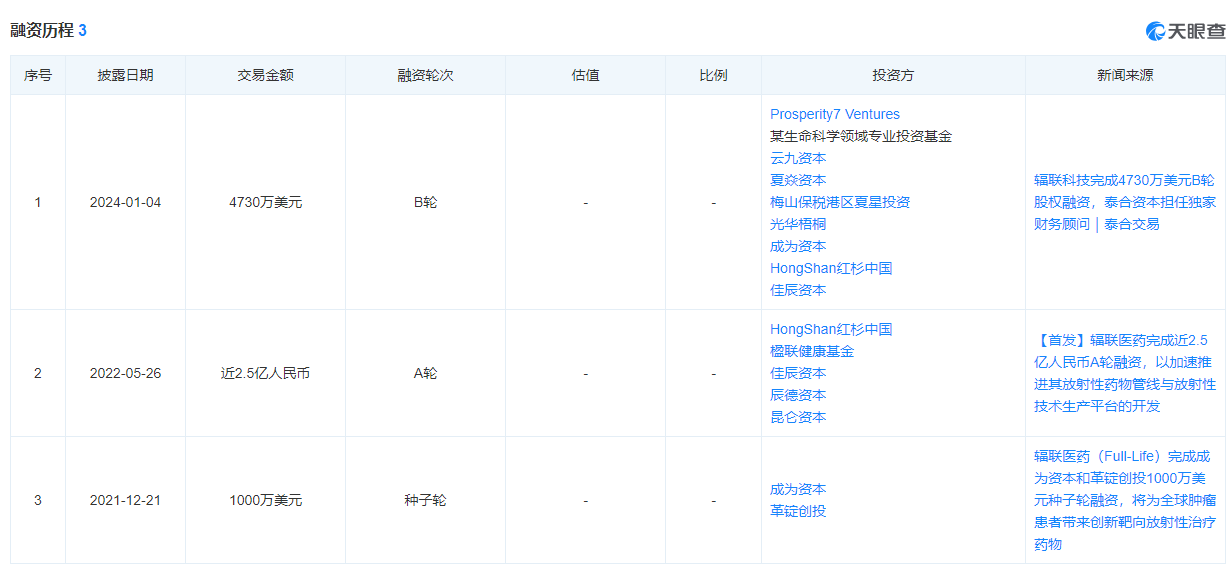Click 楹联健康基金 investor link
This screenshot has width=1231, height=575.
(x=811, y=351)
